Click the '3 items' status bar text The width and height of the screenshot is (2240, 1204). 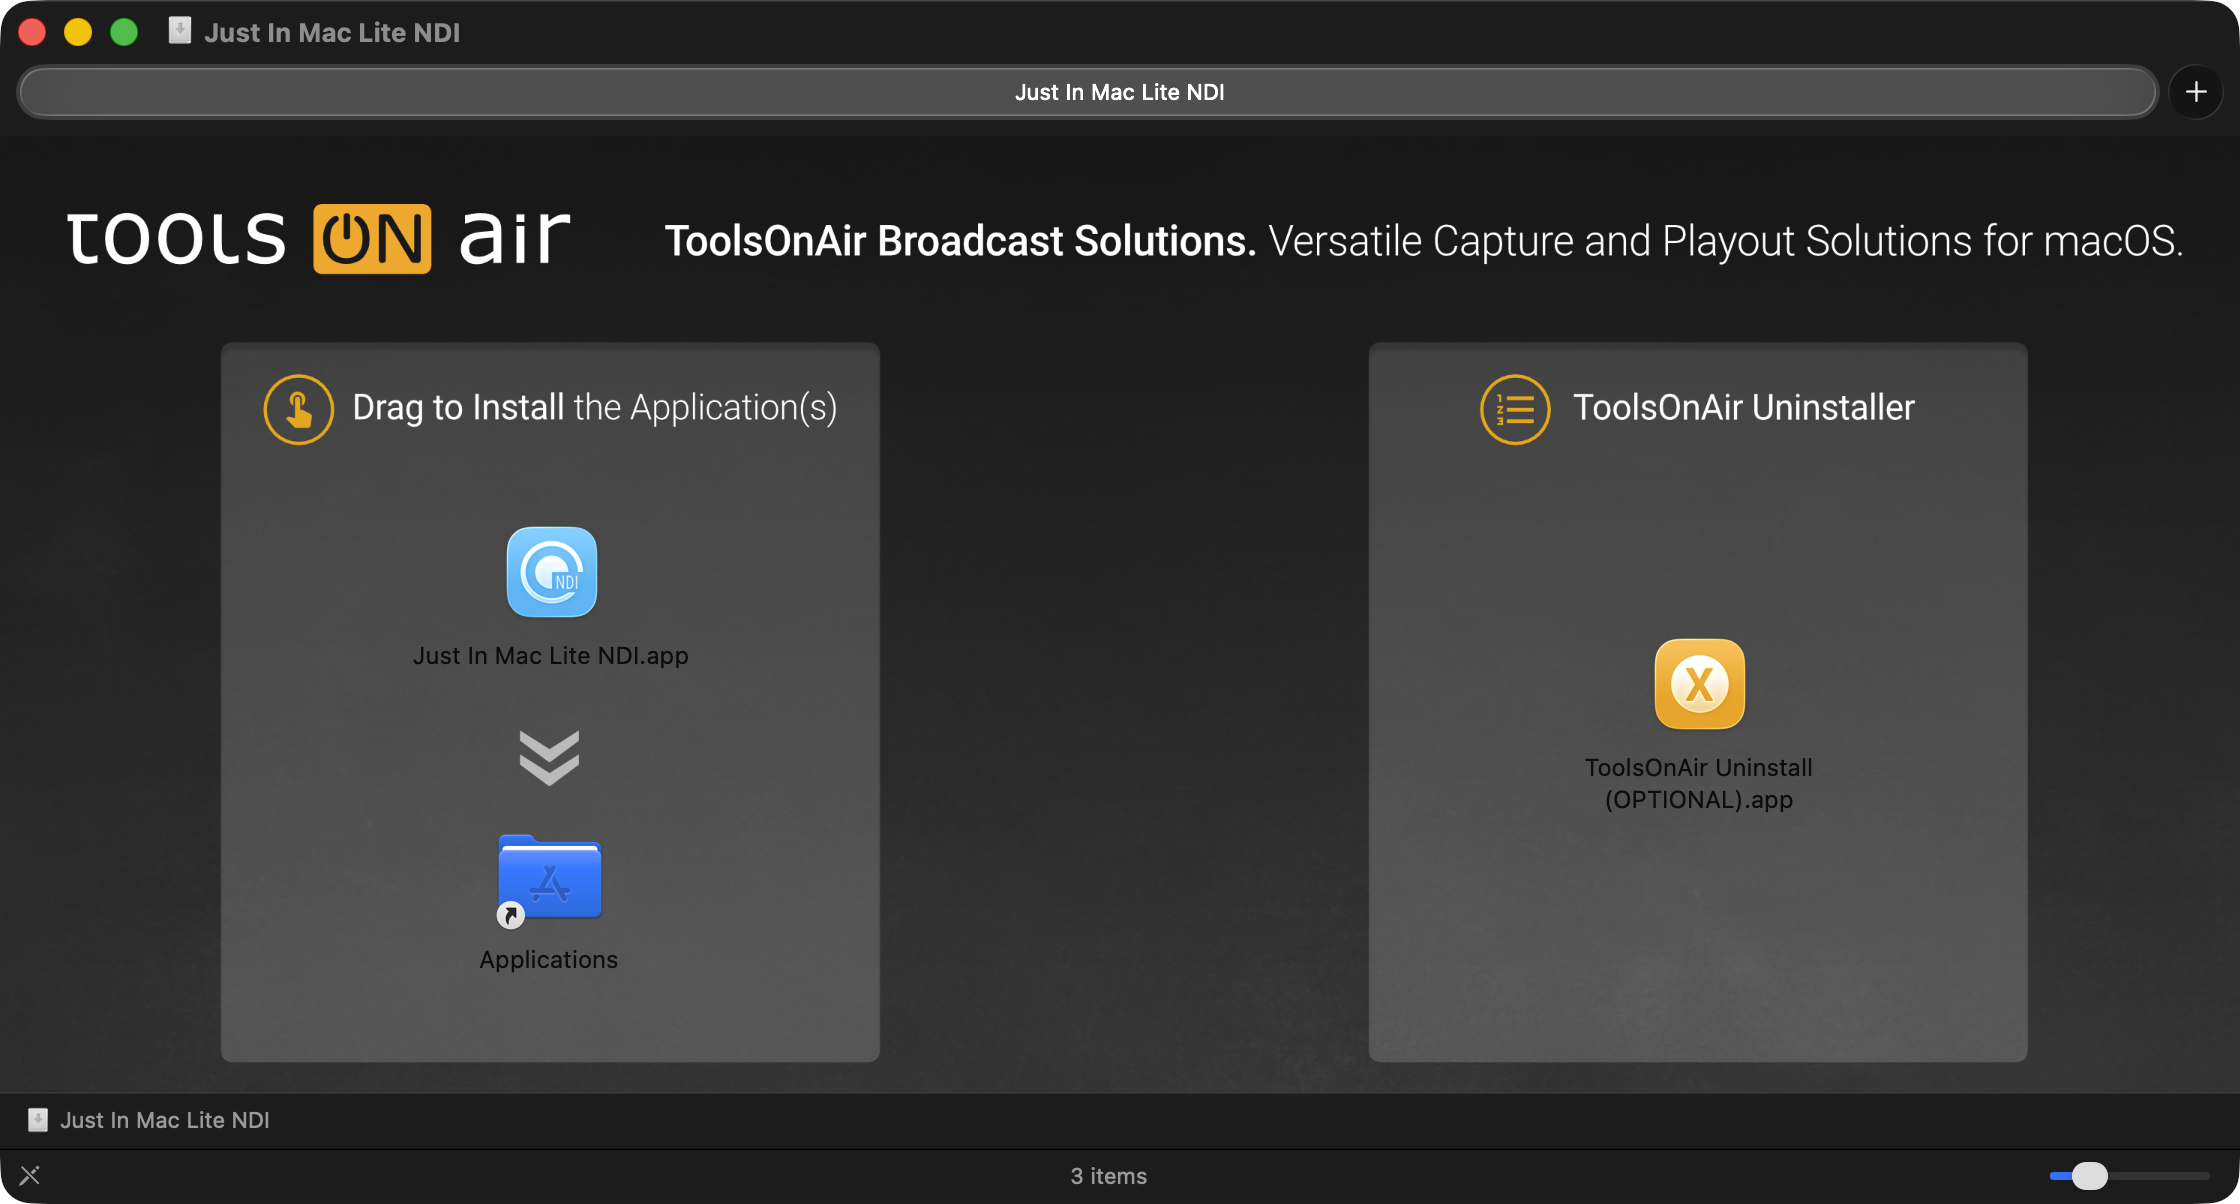pyautogui.click(x=1109, y=1176)
